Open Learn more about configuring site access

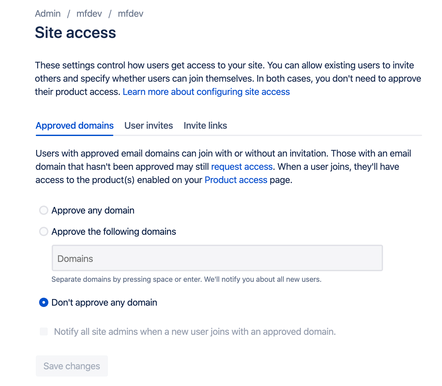tap(206, 92)
